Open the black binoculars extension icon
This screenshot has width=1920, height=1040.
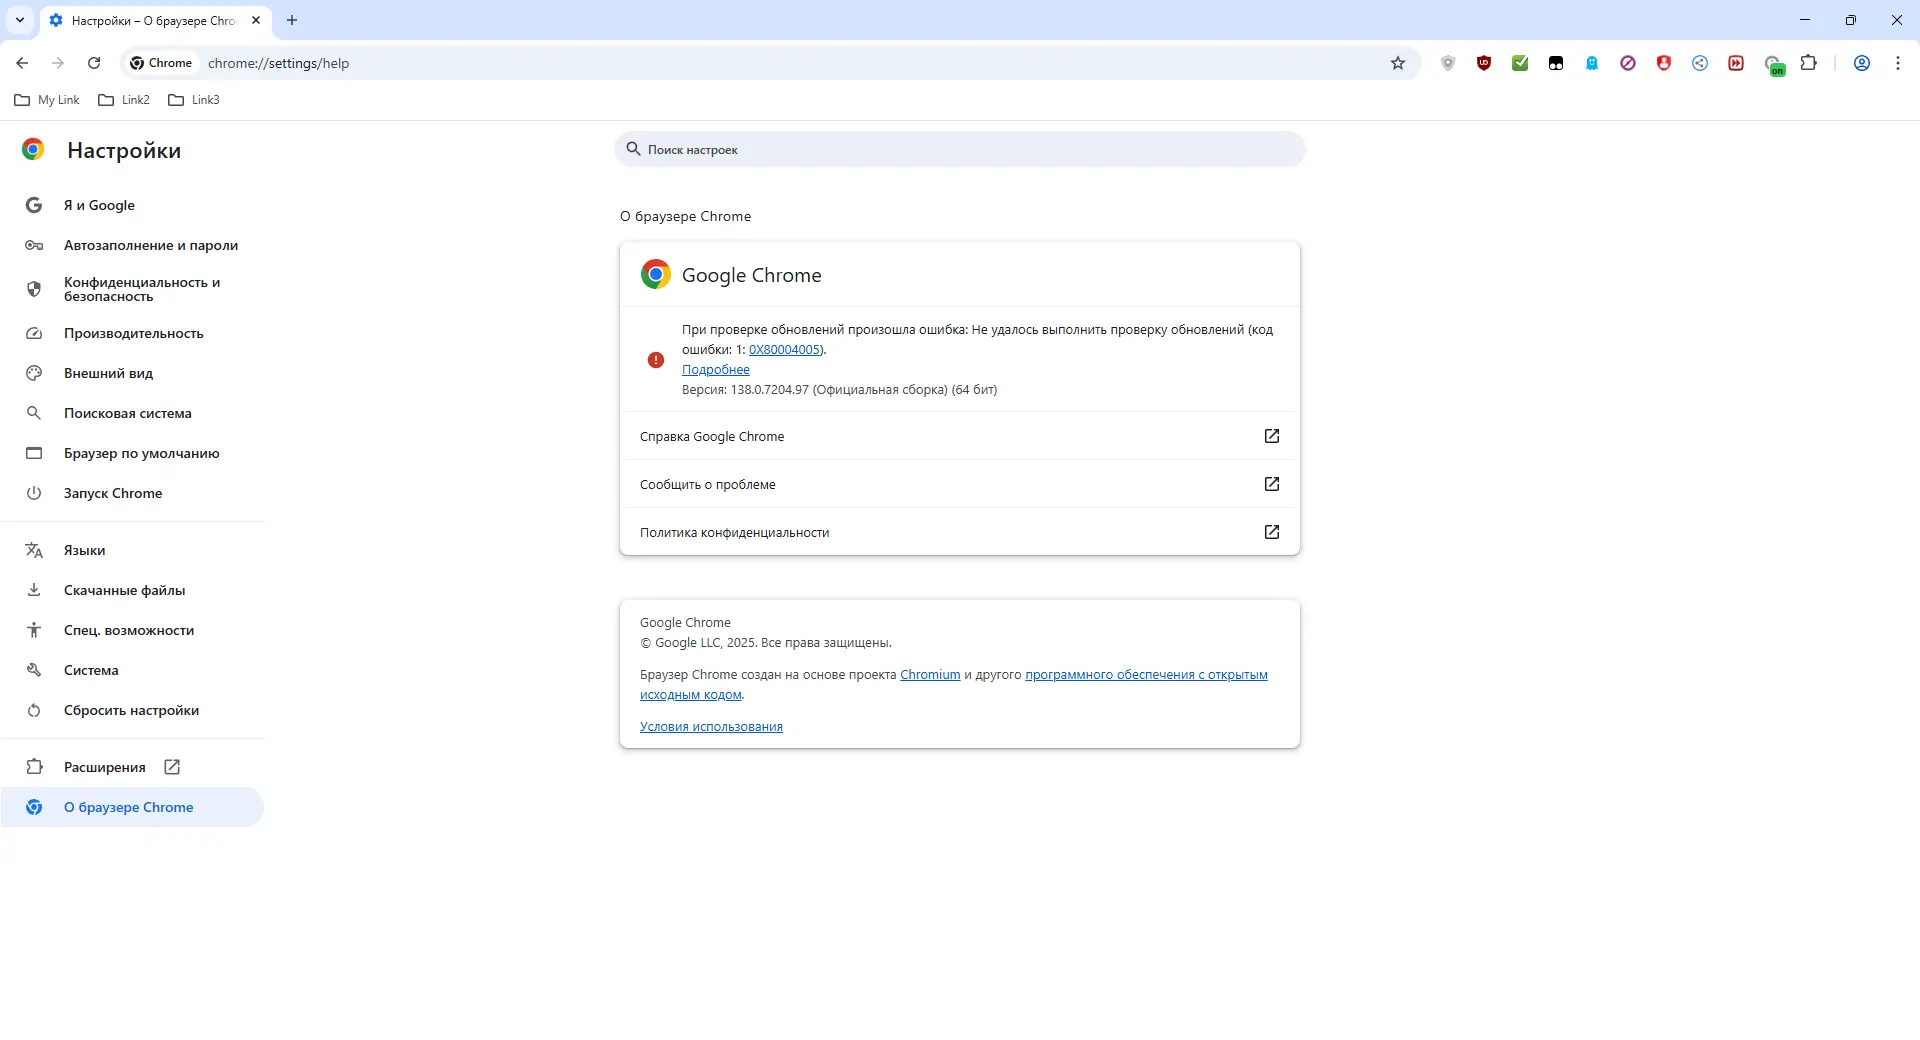(1556, 63)
